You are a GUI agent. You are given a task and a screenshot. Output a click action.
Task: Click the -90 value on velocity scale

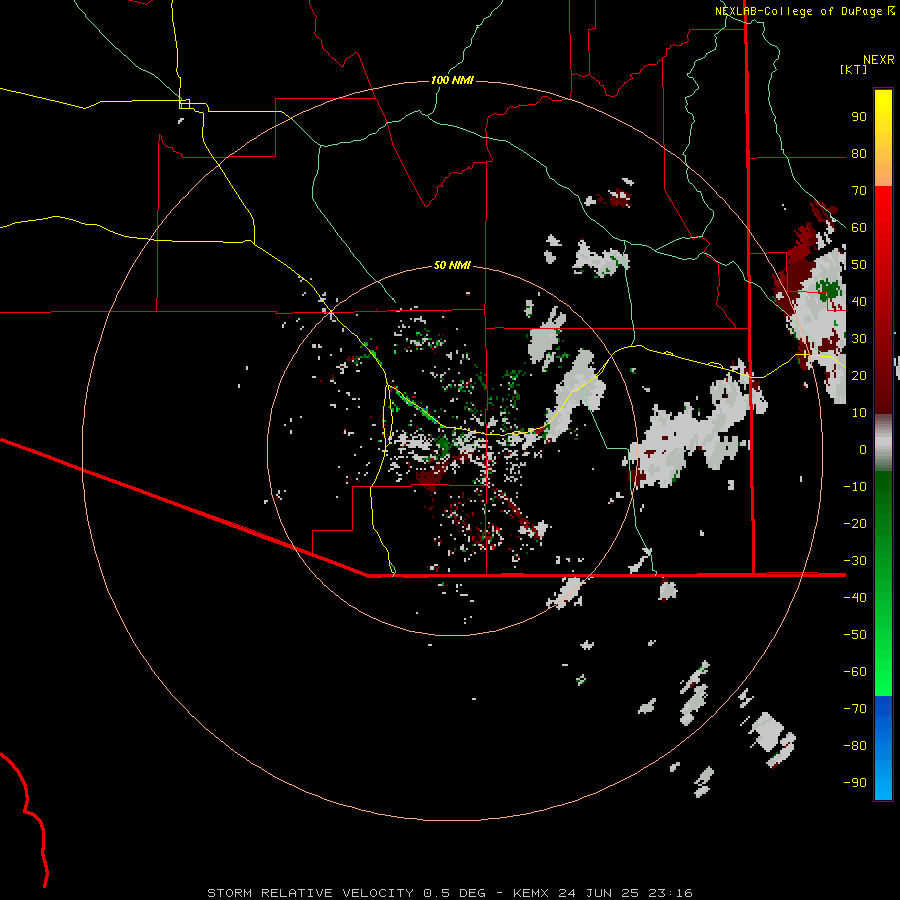pos(855,782)
